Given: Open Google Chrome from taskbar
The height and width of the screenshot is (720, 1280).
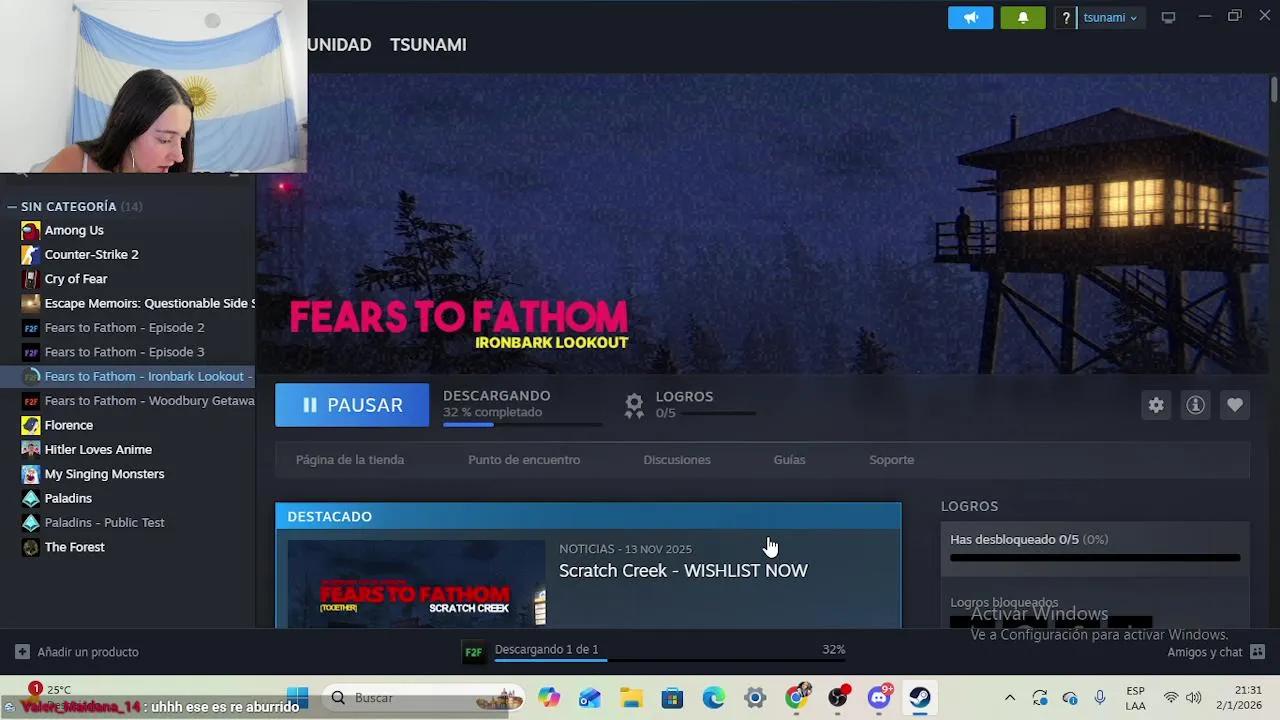Looking at the screenshot, I should tap(796, 697).
